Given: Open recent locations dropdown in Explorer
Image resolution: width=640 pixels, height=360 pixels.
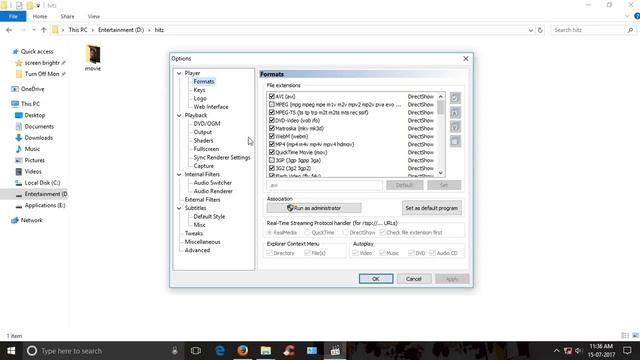Looking at the screenshot, I should coord(34,30).
